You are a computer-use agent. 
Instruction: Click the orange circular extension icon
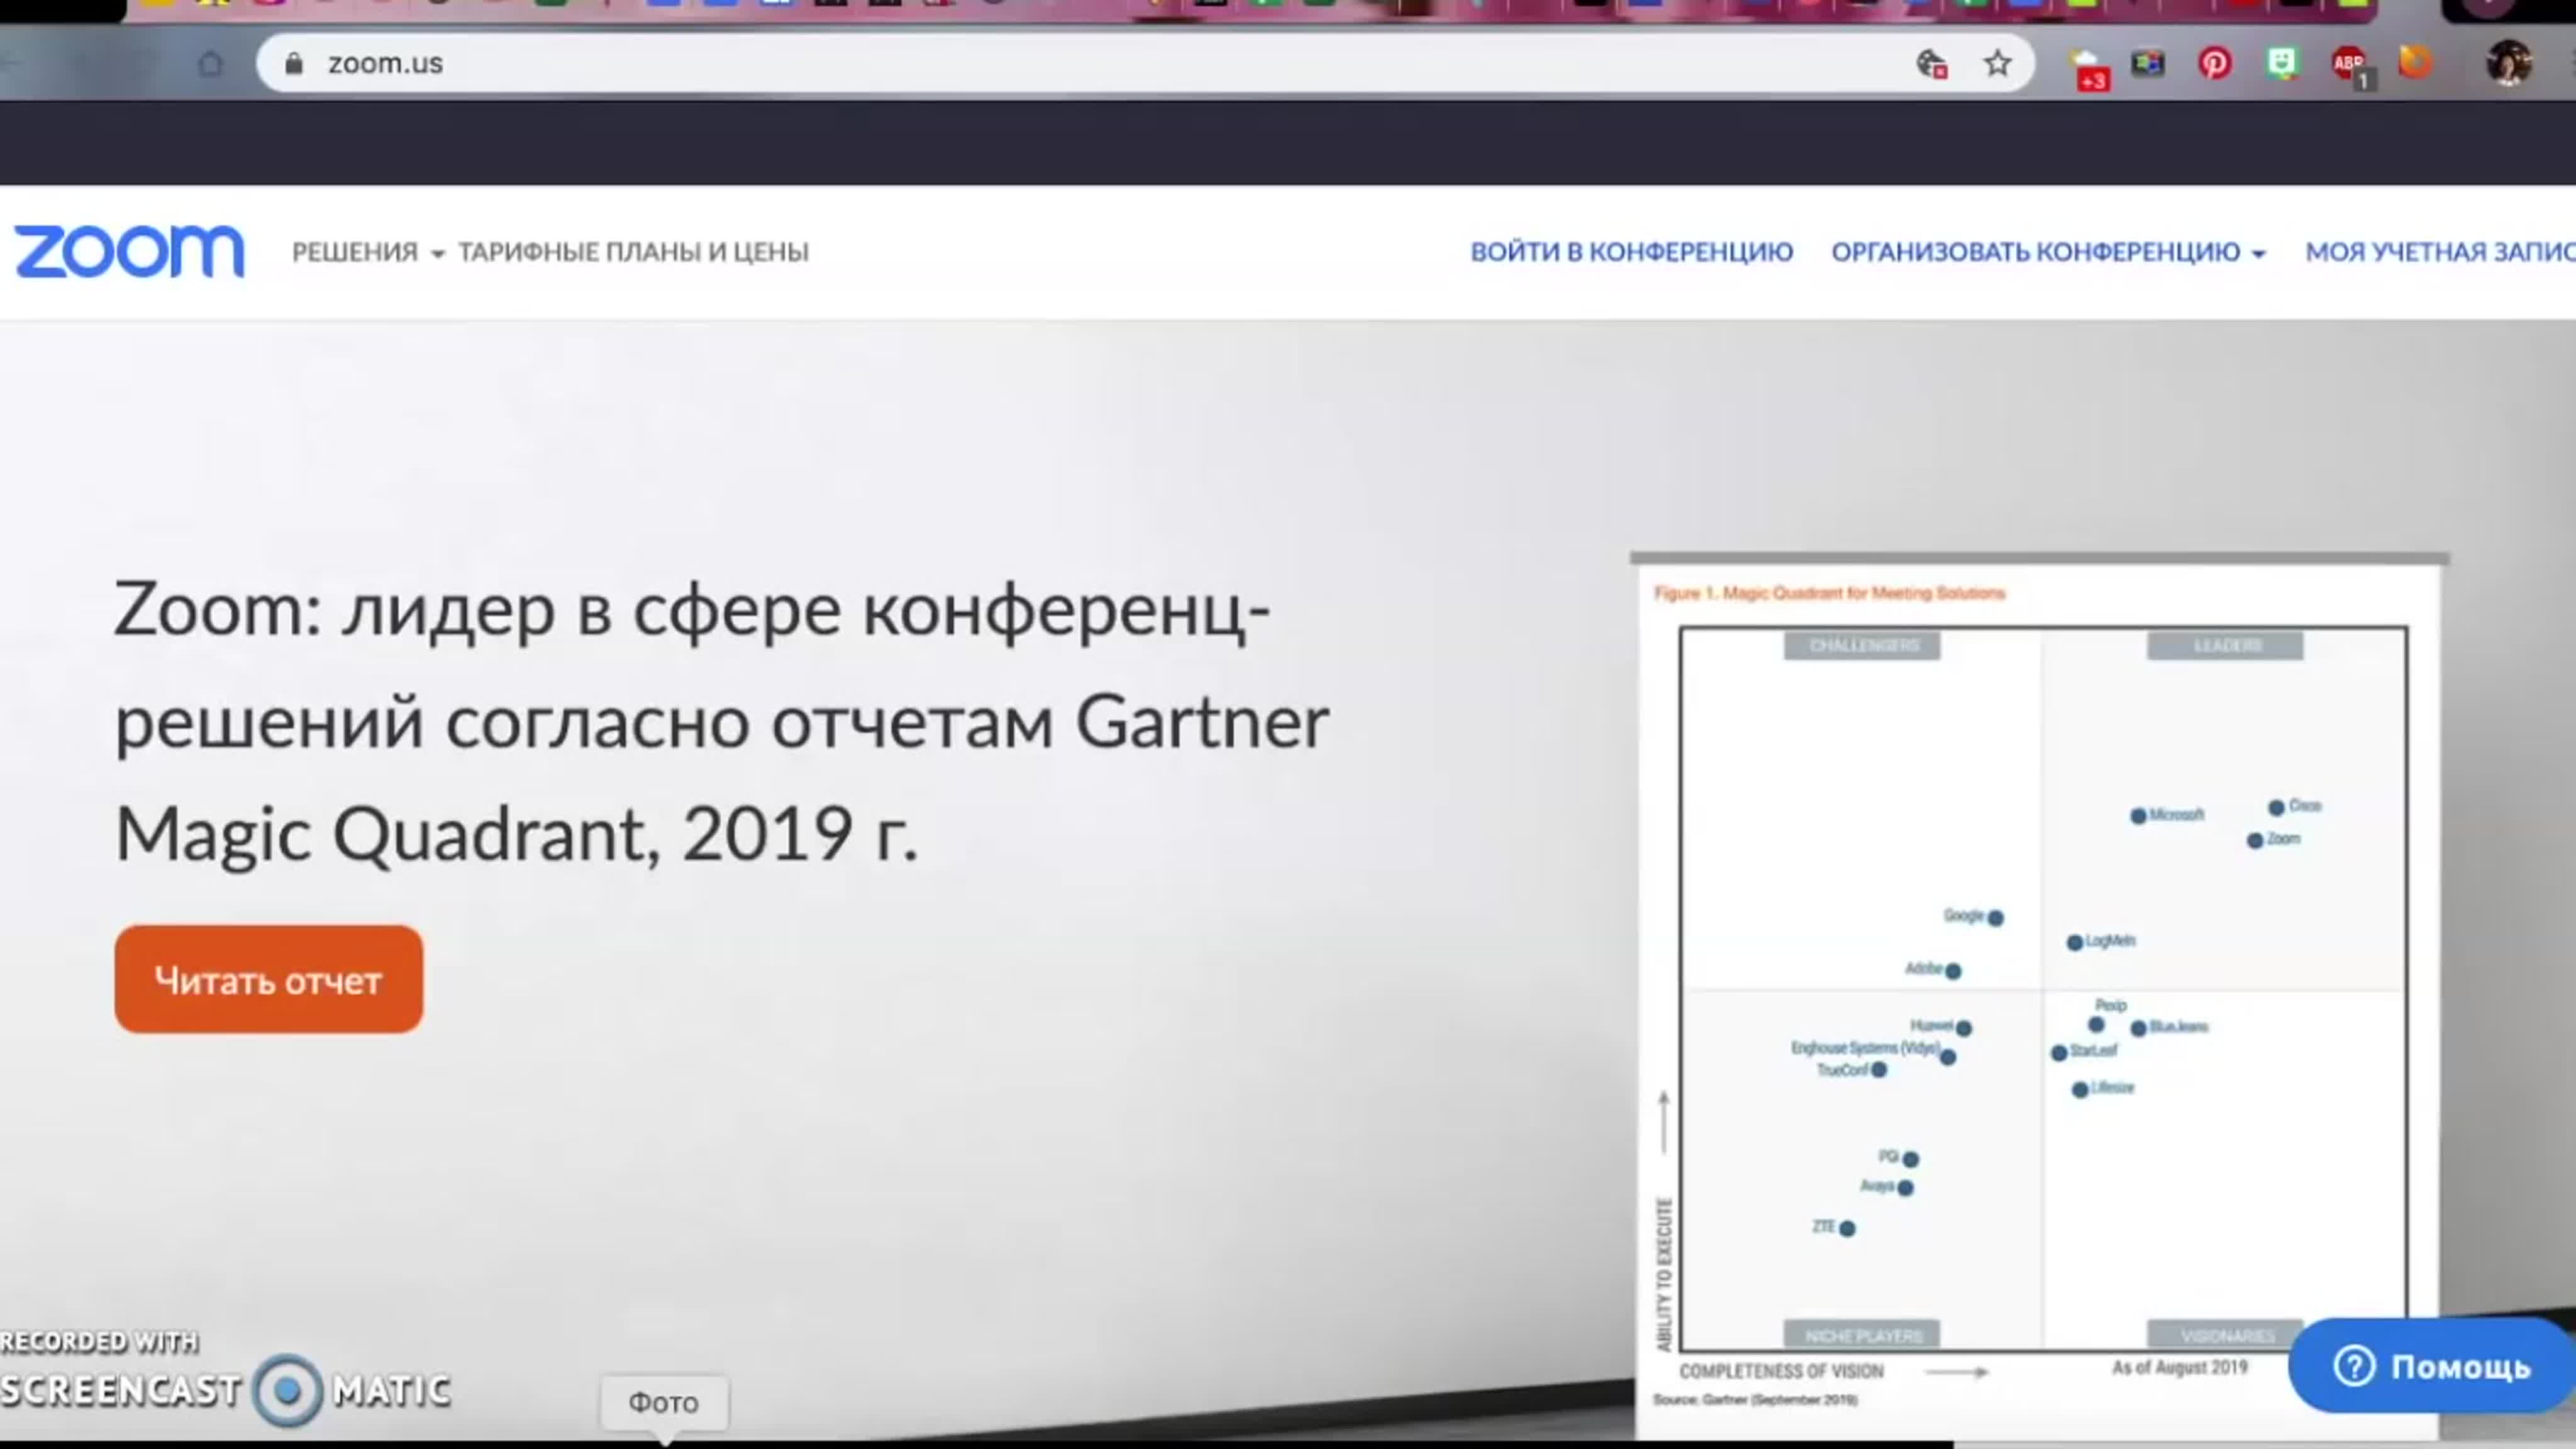click(2415, 63)
